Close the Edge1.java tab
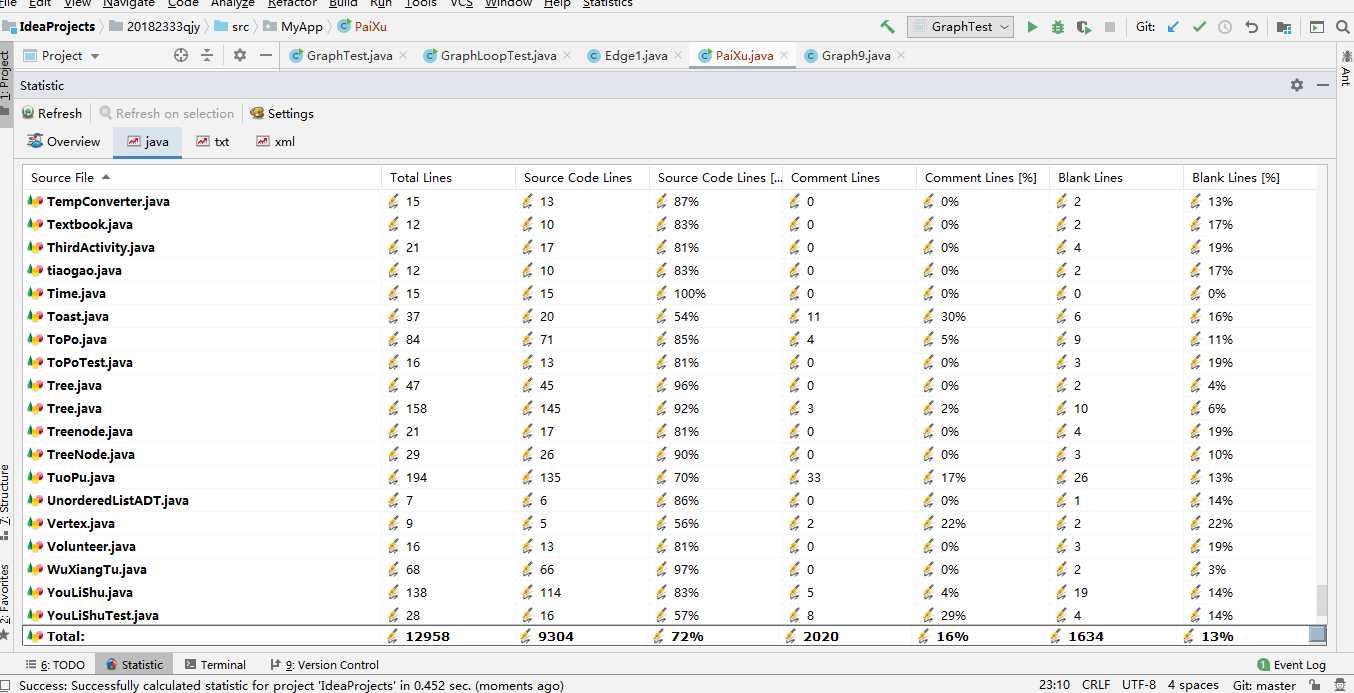This screenshot has height=693, width=1354. tap(678, 55)
